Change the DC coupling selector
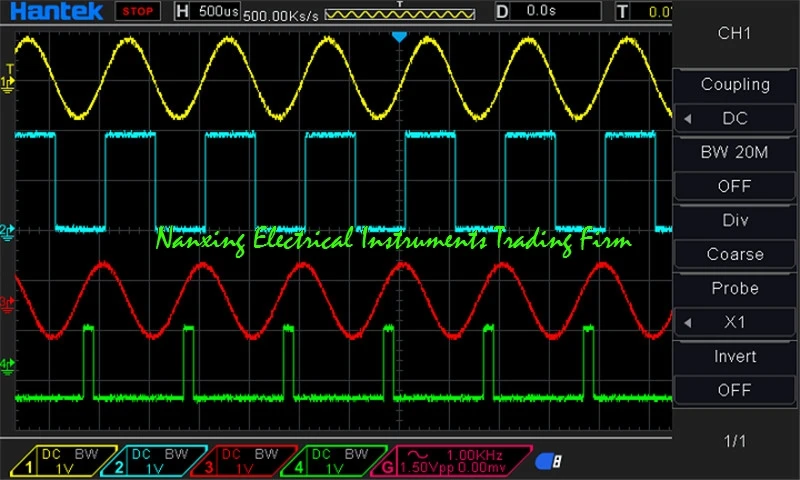The width and height of the screenshot is (800, 480). click(735, 118)
